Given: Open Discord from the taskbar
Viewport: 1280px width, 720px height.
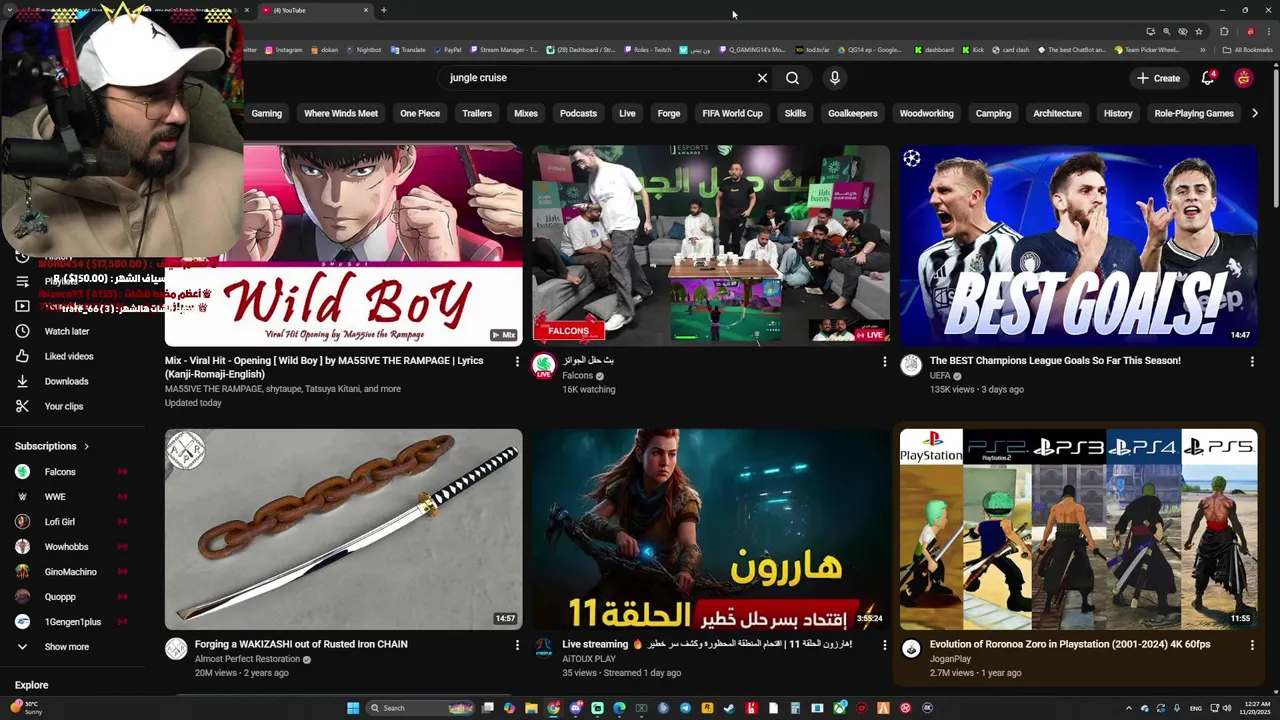Looking at the screenshot, I should coord(575,708).
